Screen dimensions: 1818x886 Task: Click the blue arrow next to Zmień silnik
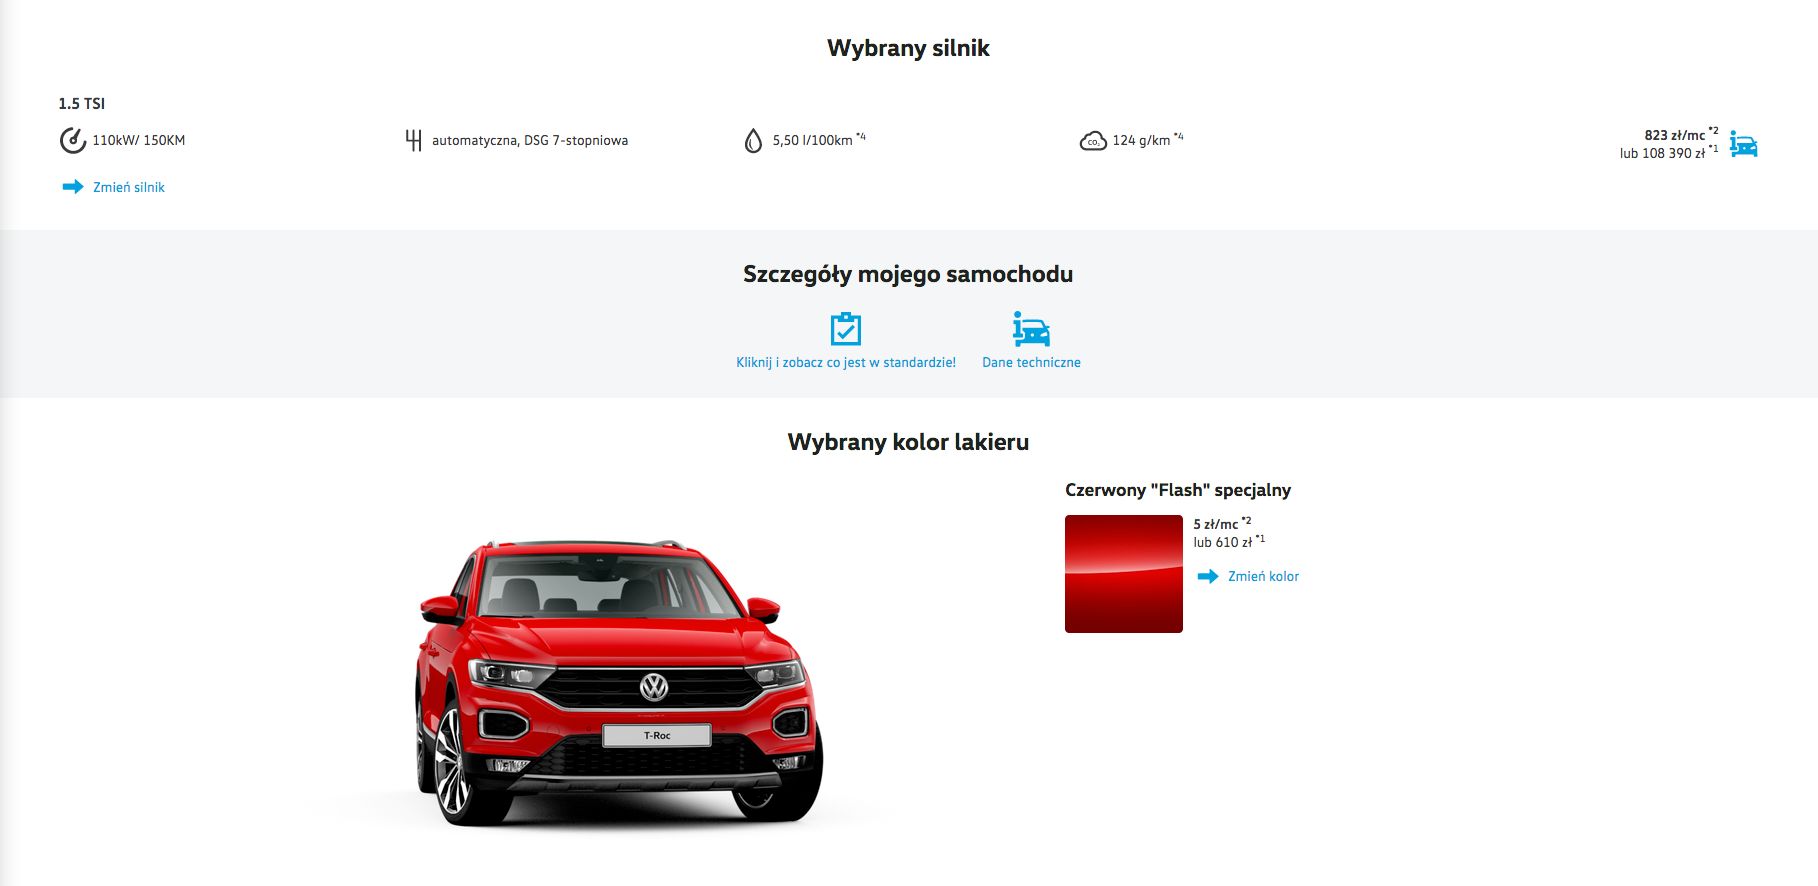point(73,187)
